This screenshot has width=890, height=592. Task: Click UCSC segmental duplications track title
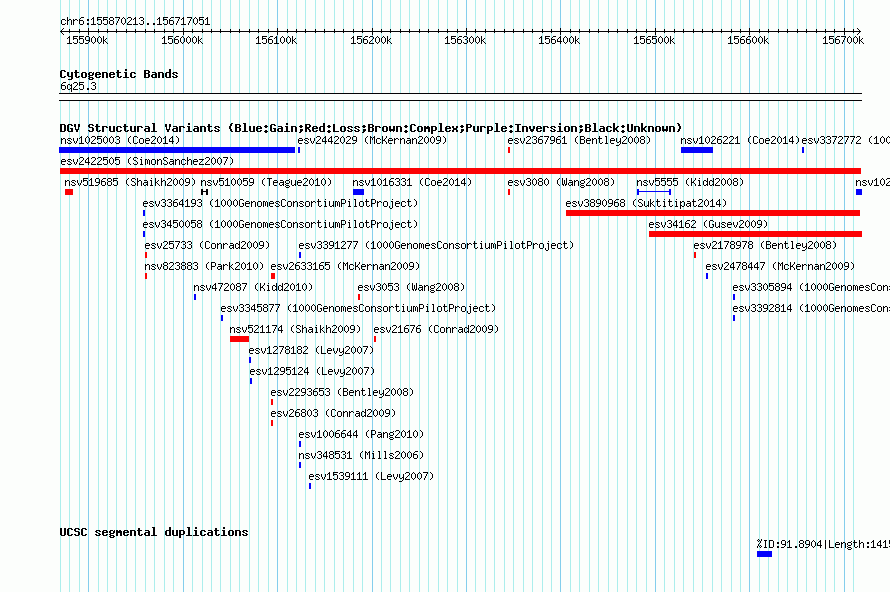[154, 532]
